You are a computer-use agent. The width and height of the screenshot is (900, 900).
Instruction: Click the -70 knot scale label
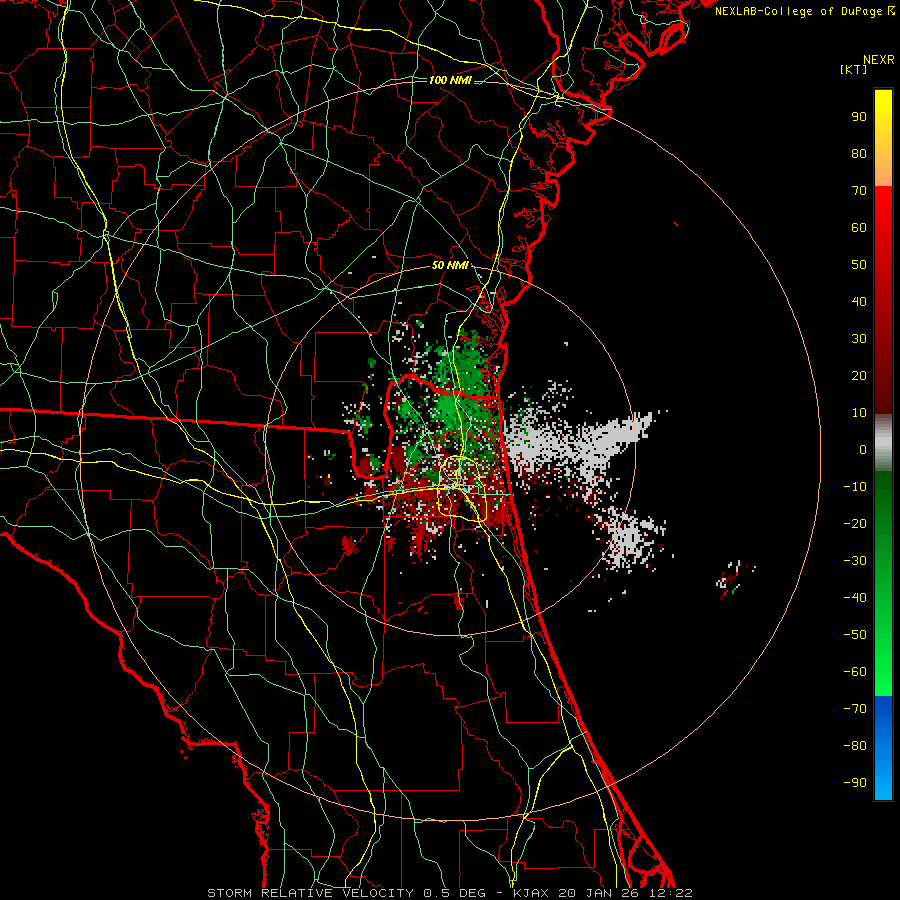click(855, 709)
